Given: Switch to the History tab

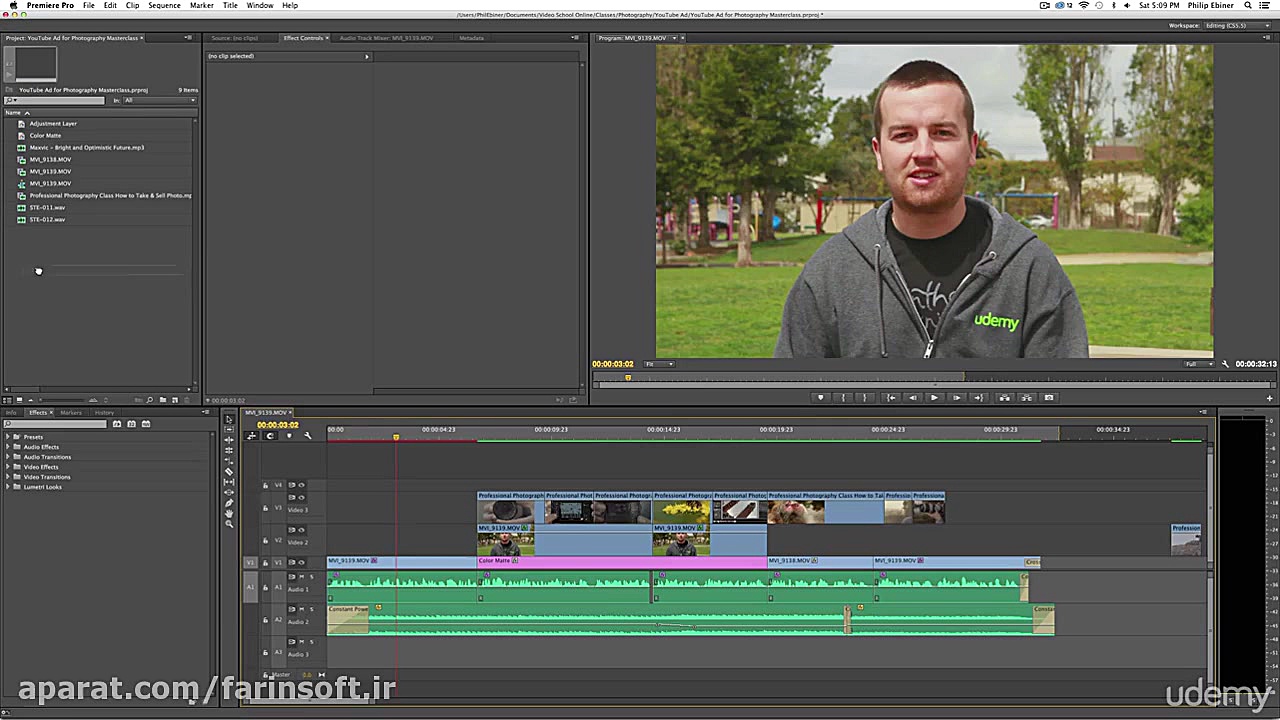Looking at the screenshot, I should point(104,412).
